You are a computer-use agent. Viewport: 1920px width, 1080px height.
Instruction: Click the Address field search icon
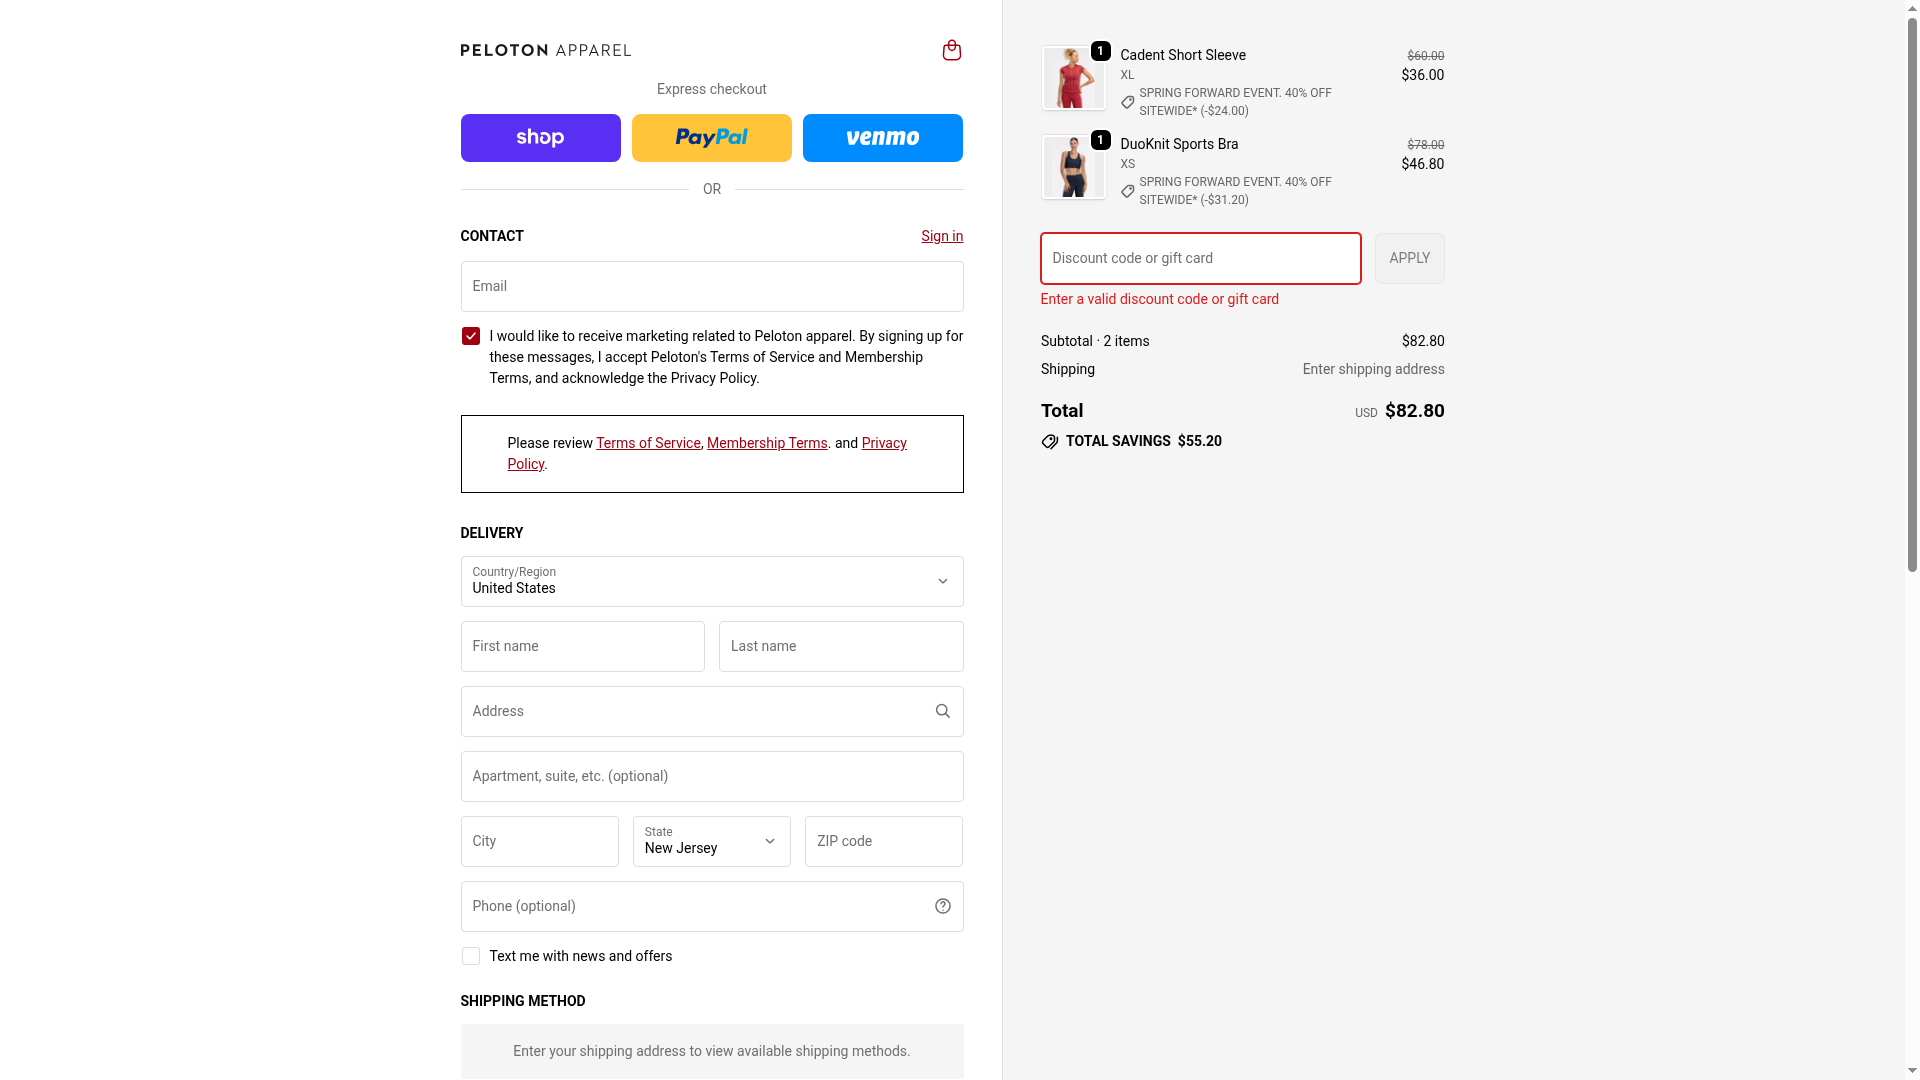[942, 711]
